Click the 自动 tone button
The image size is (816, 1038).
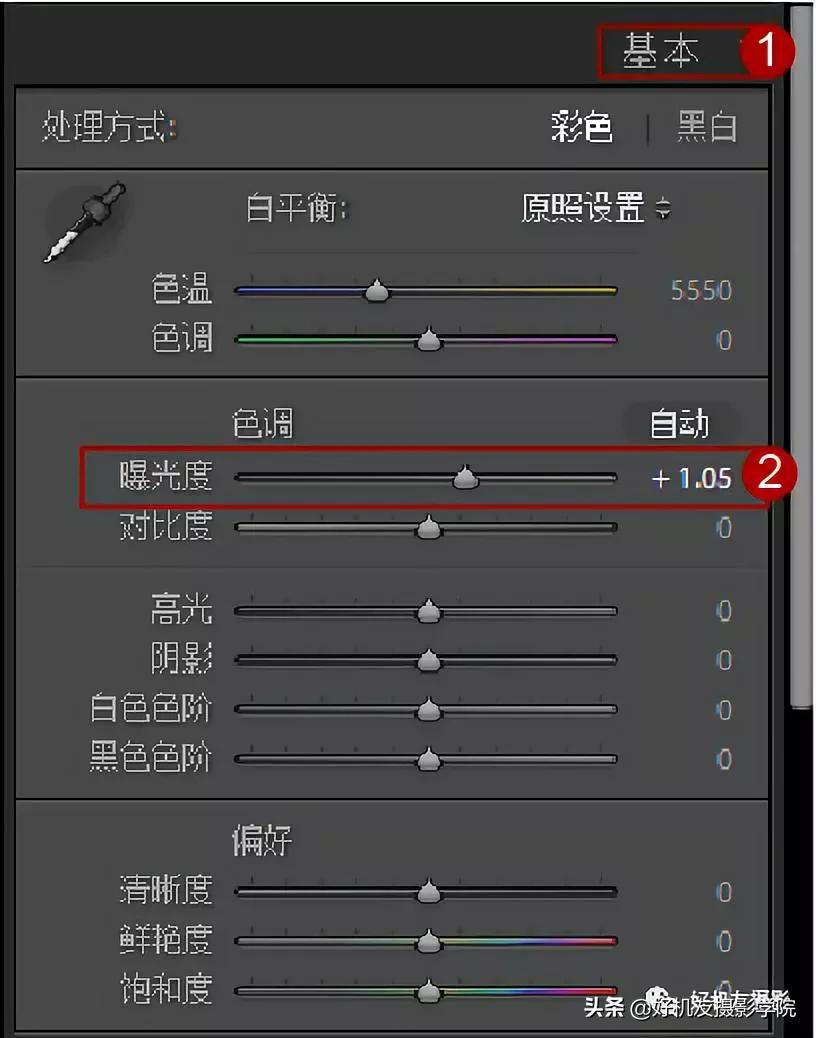point(680,424)
